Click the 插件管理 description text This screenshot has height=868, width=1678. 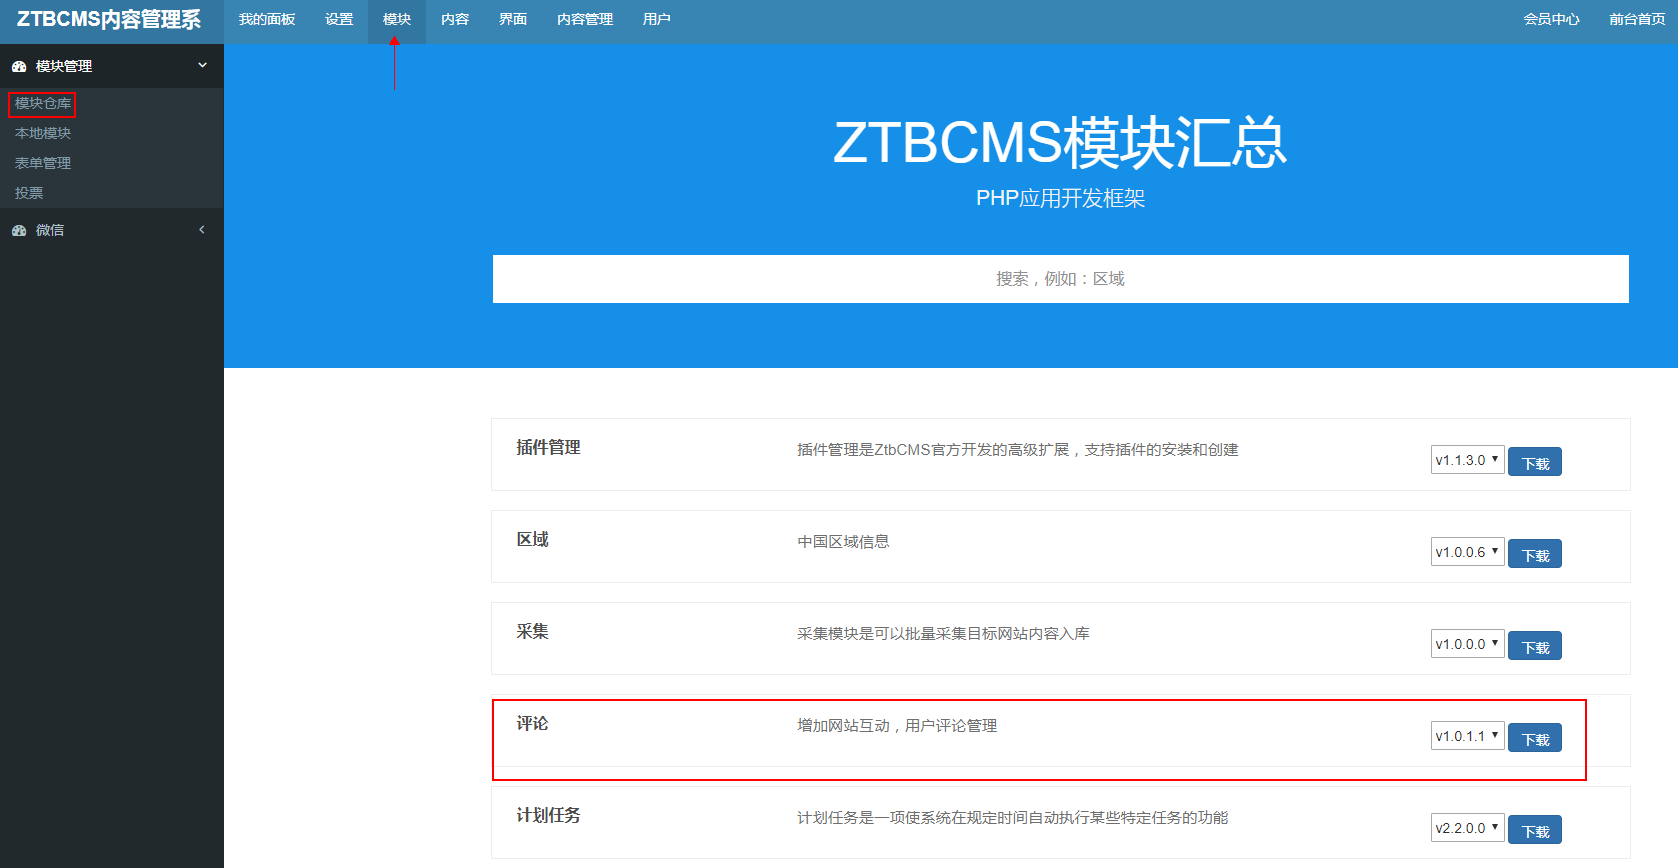pyautogui.click(x=1017, y=450)
